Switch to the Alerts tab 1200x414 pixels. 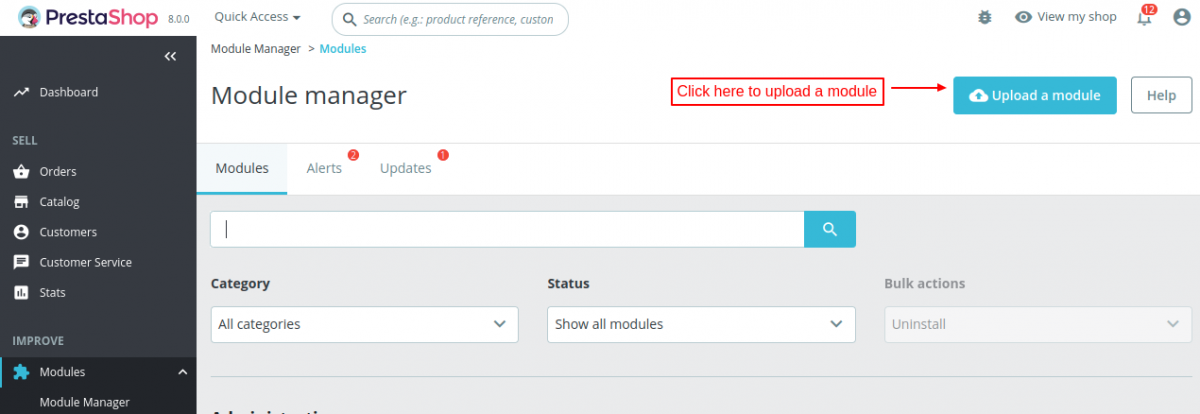coord(324,168)
